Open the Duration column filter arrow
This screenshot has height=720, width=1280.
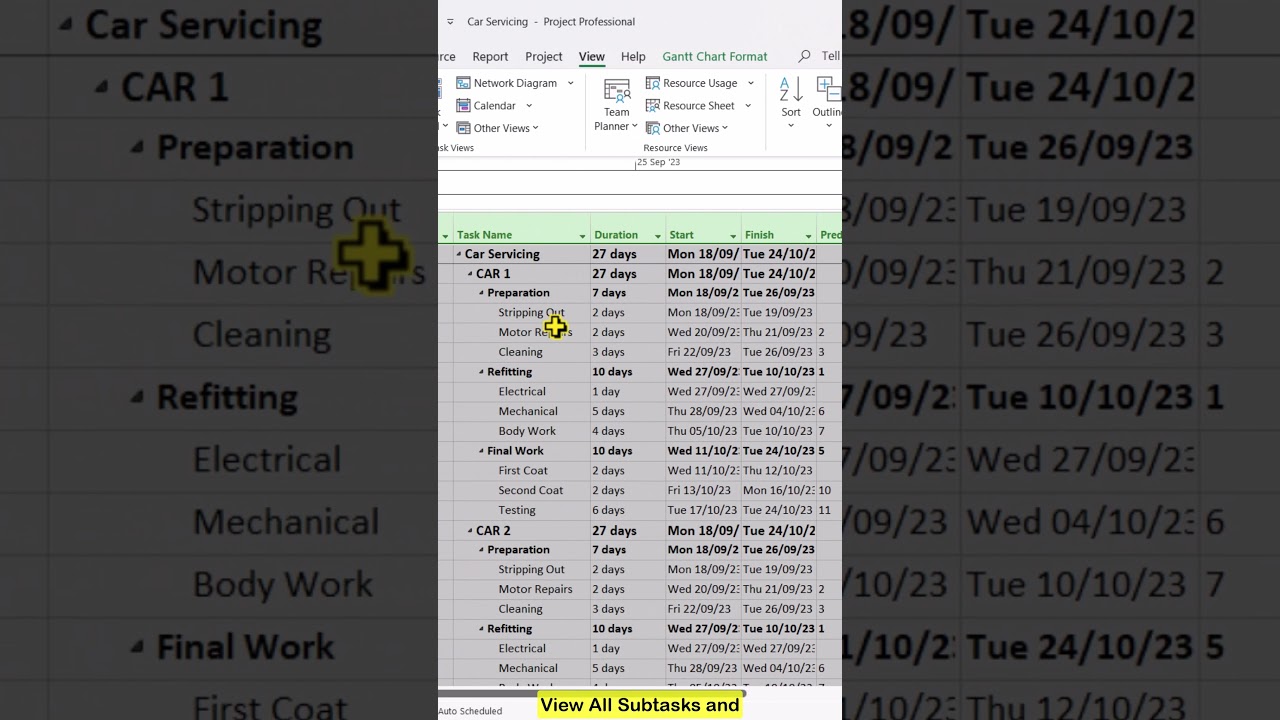658,236
